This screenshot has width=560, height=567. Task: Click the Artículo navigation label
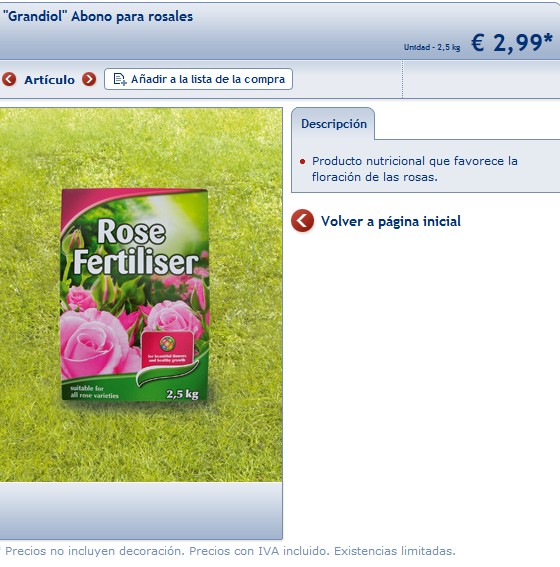pos(50,80)
